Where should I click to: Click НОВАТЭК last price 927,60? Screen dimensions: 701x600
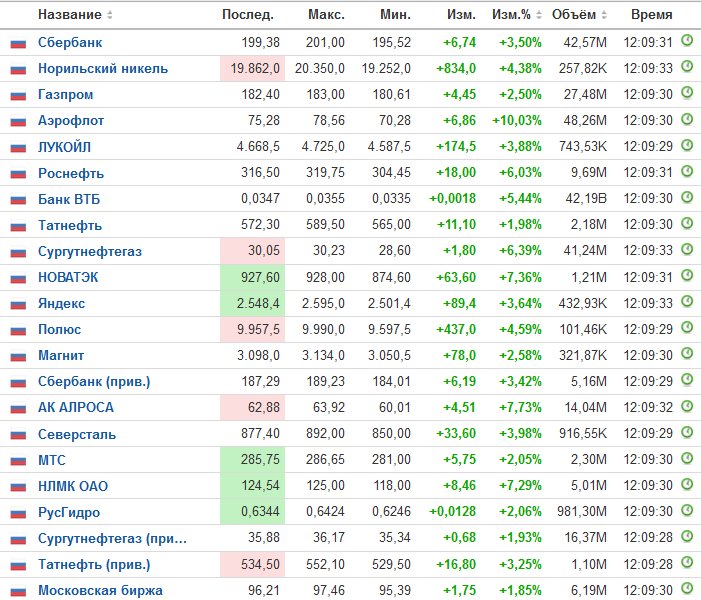click(260, 277)
